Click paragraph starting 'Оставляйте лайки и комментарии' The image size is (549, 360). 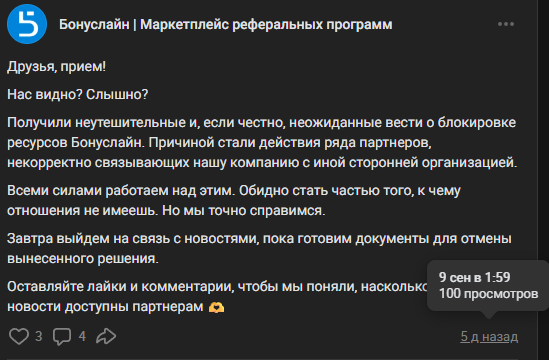tap(217, 297)
